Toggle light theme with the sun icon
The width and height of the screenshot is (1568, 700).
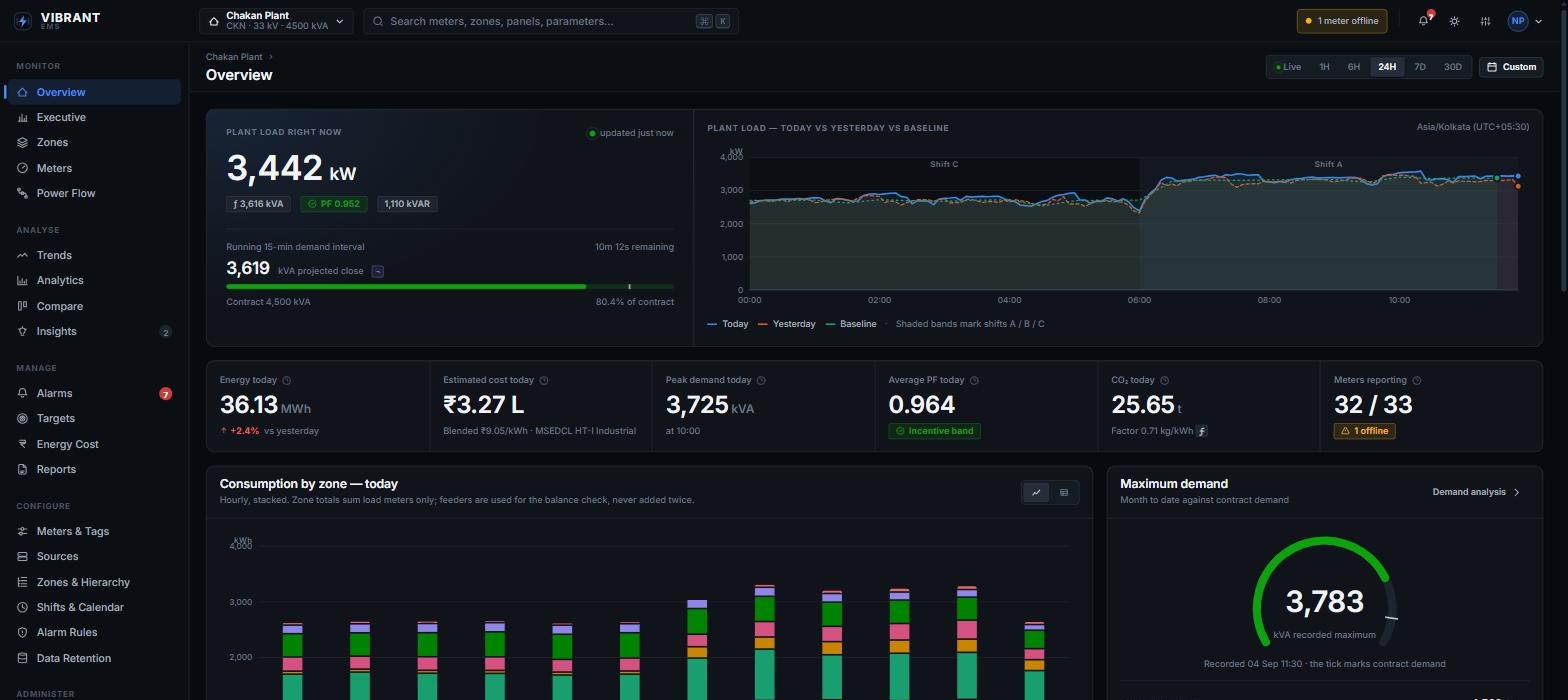point(1454,21)
